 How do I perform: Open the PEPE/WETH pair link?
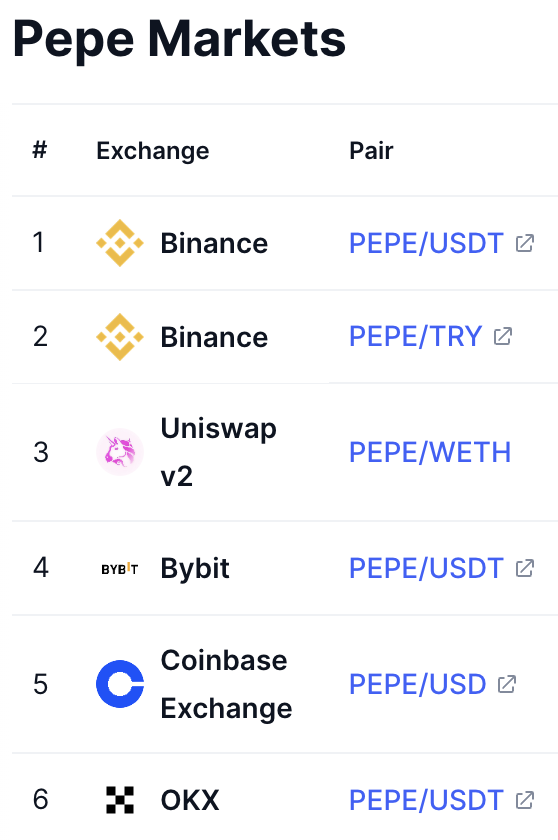[x=430, y=452]
